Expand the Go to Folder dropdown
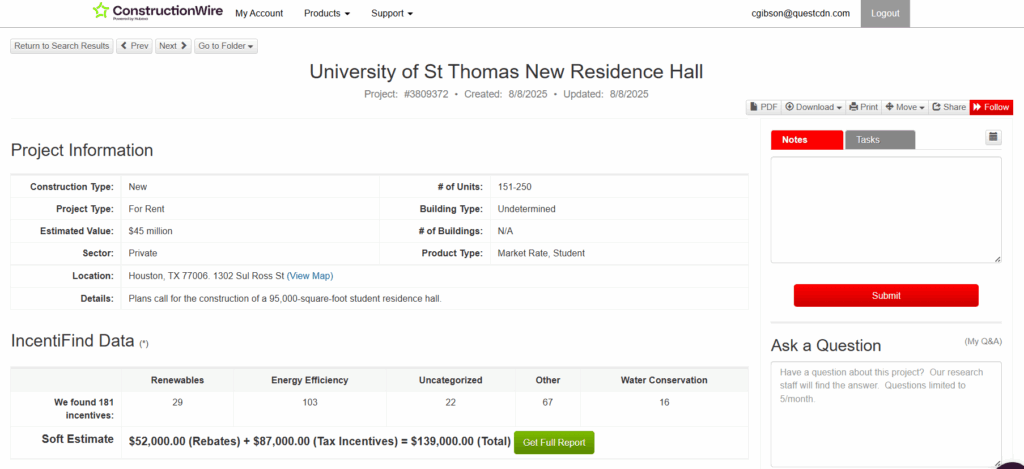The width and height of the screenshot is (1024, 469). click(226, 46)
